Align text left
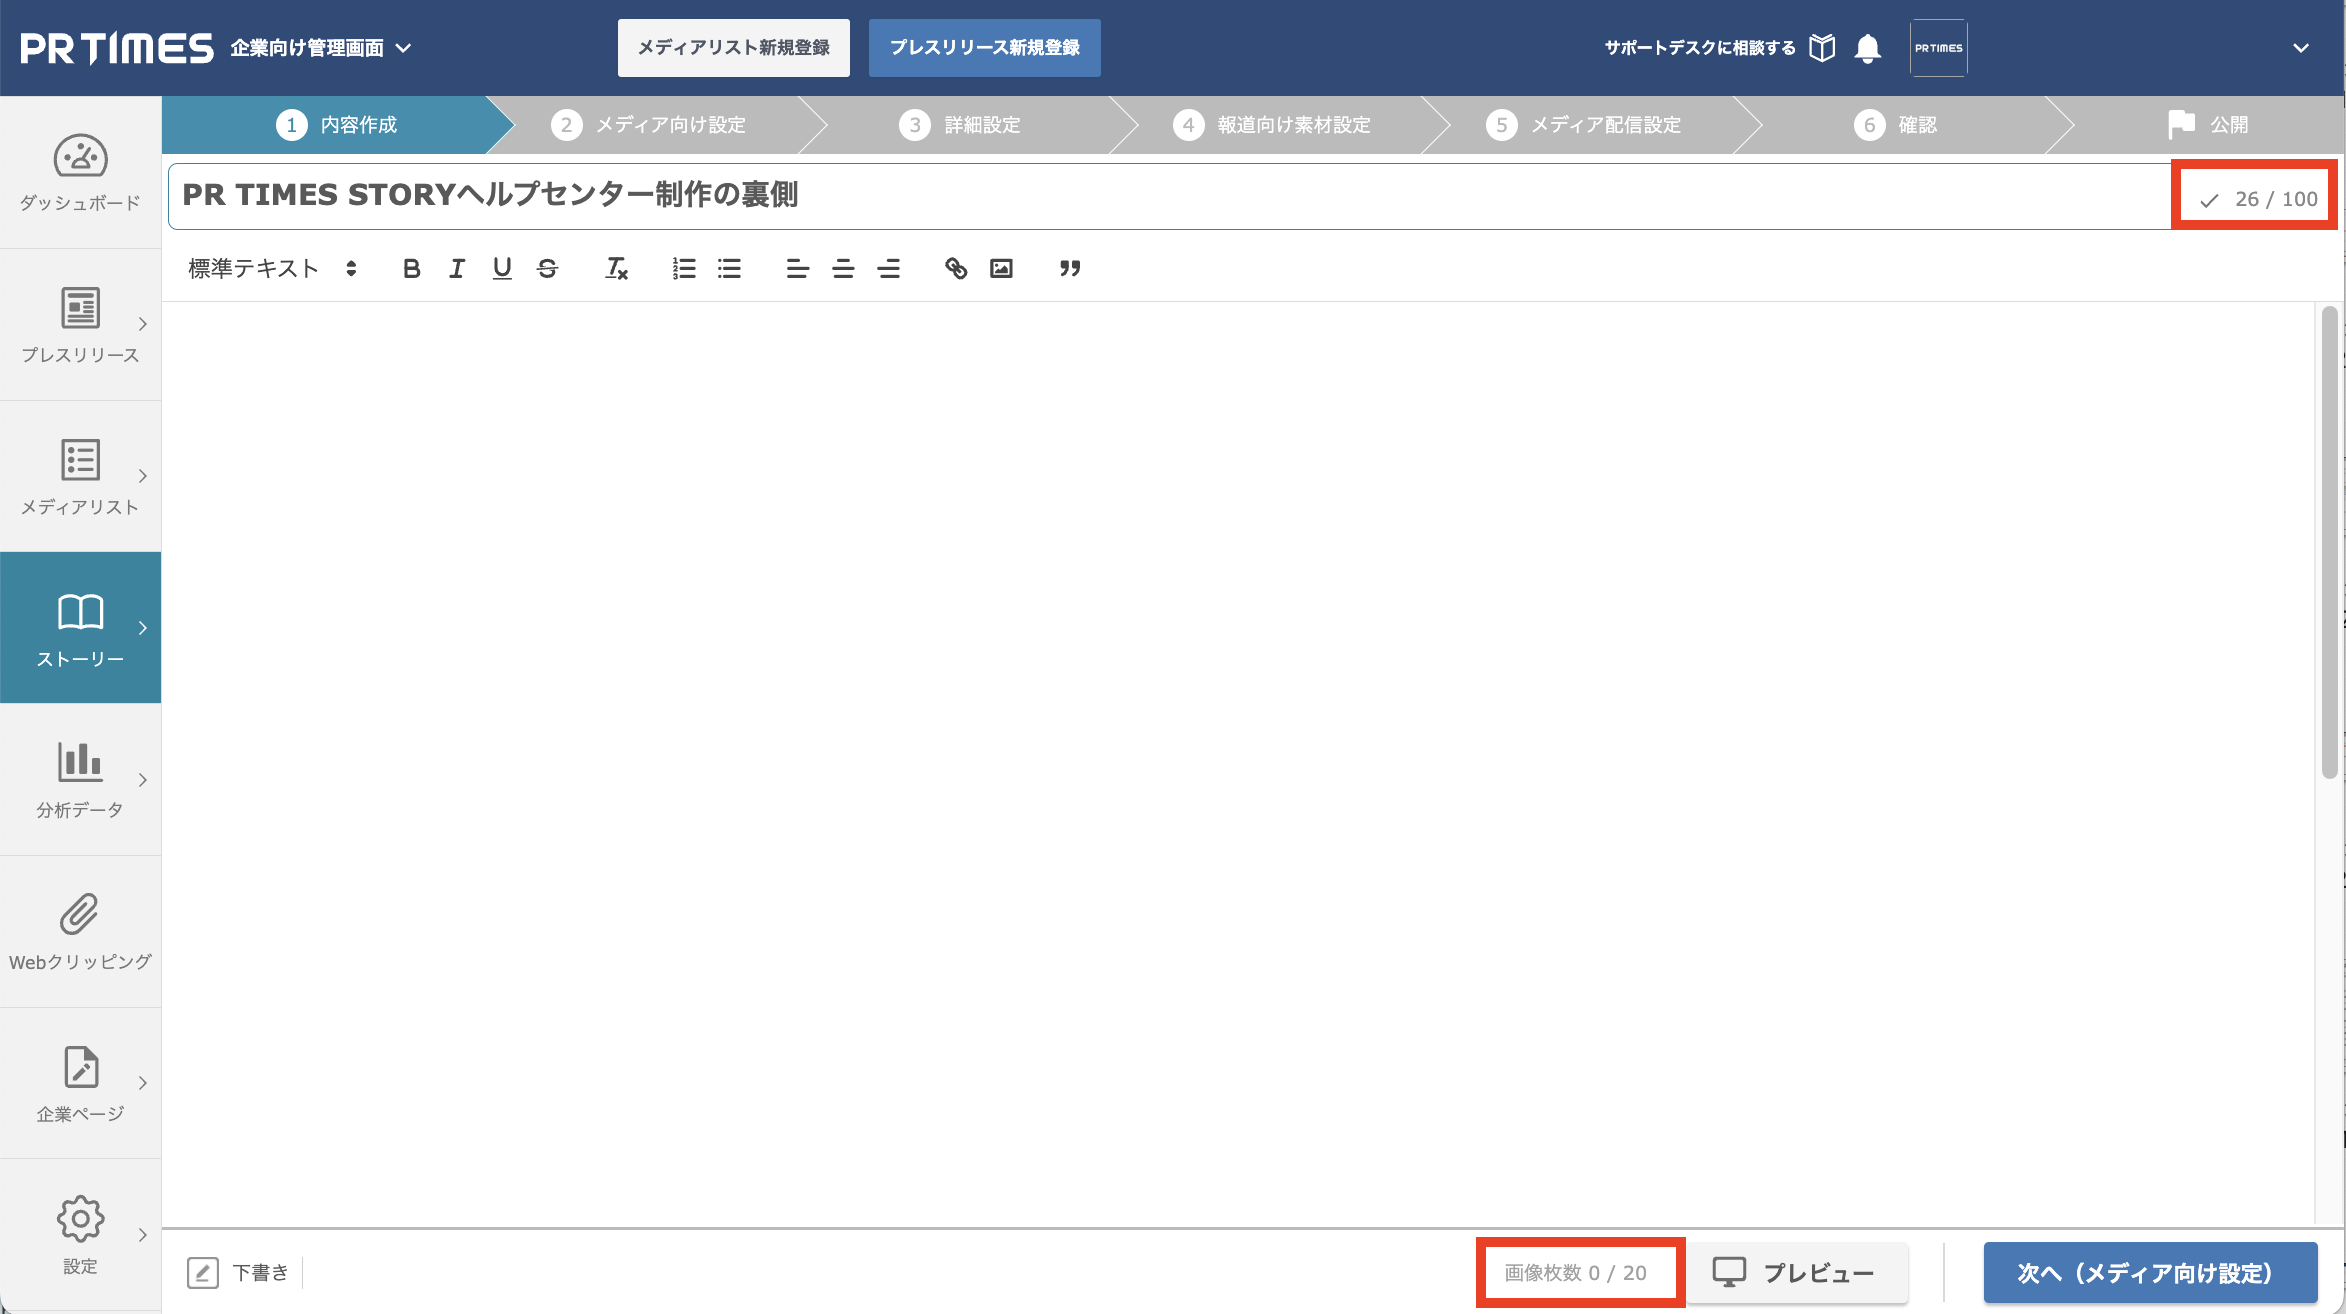Screen dimensions: 2346x1314 click(797, 268)
